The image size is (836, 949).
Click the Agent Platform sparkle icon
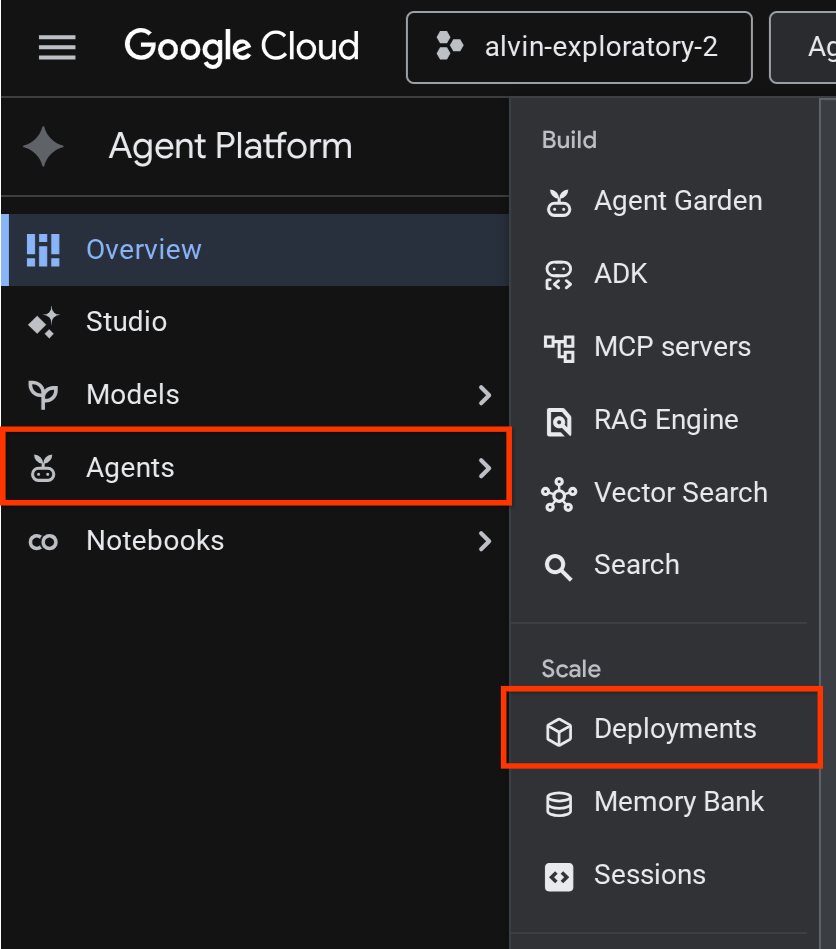tap(43, 146)
